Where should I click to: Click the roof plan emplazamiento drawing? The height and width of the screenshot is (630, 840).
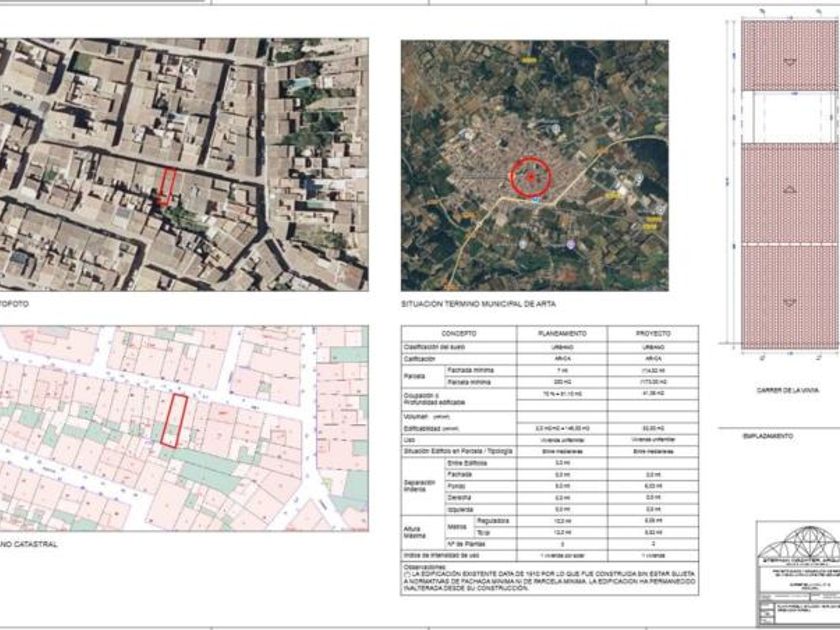point(790,185)
